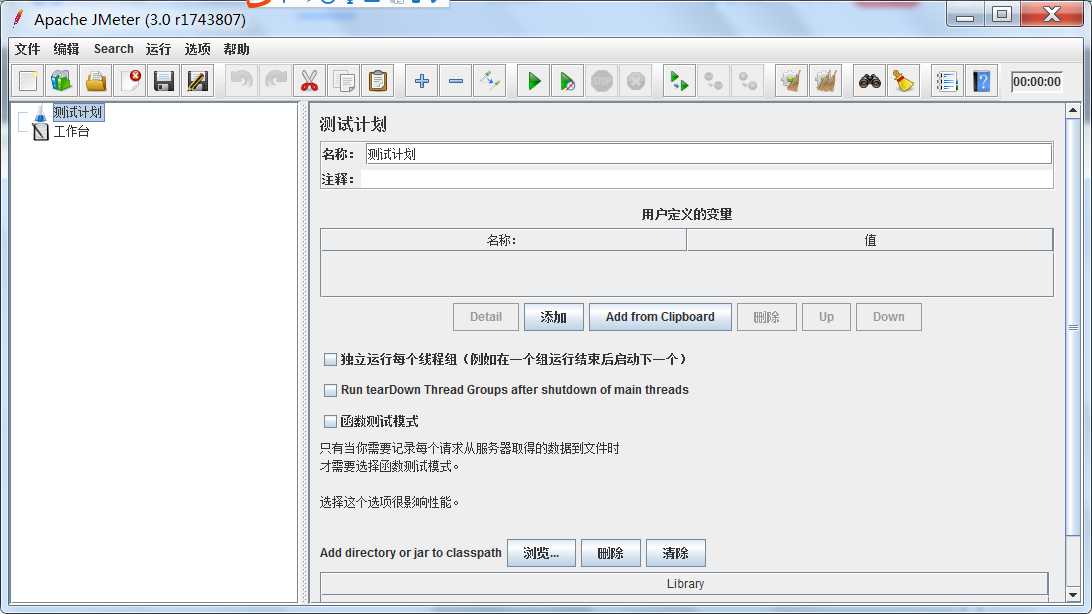
Task: Click the Clear All double broom icon
Action: click(825, 81)
